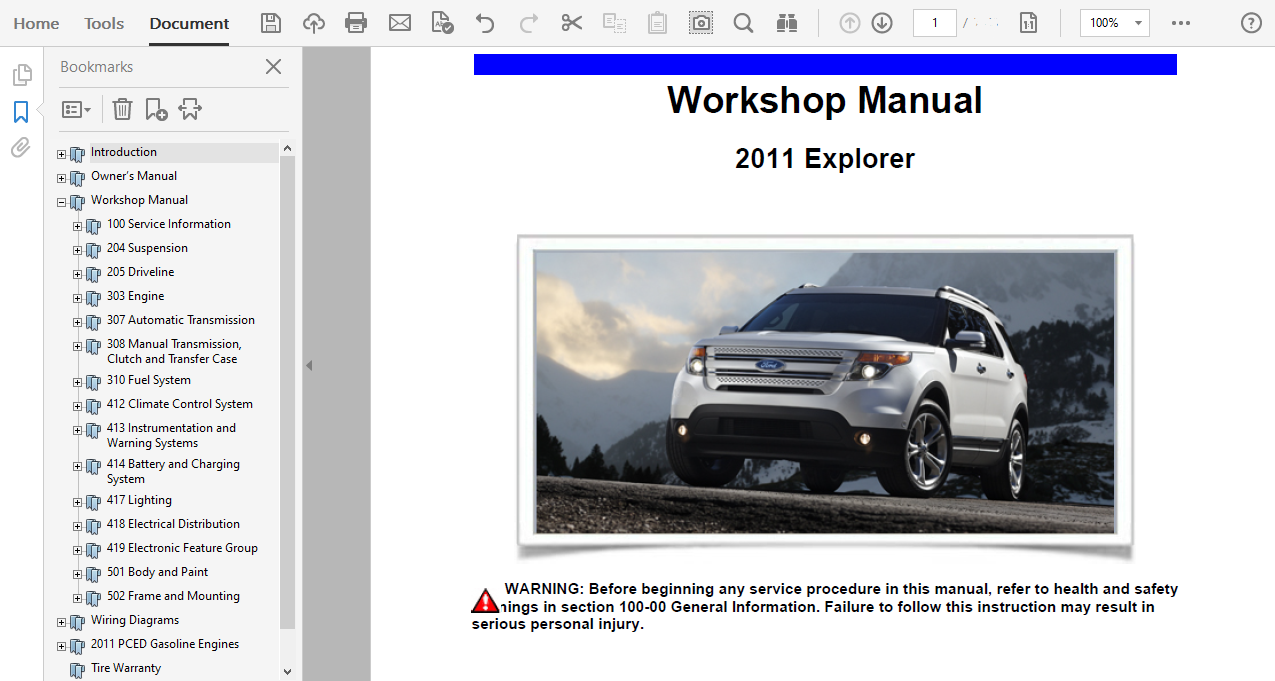Switch to the Tools tab
Screen dimensions: 1275x681
pos(103,22)
